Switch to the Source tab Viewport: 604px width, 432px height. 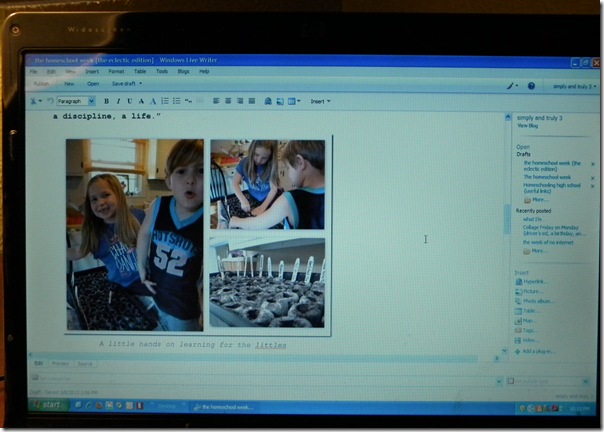pyautogui.click(x=85, y=363)
